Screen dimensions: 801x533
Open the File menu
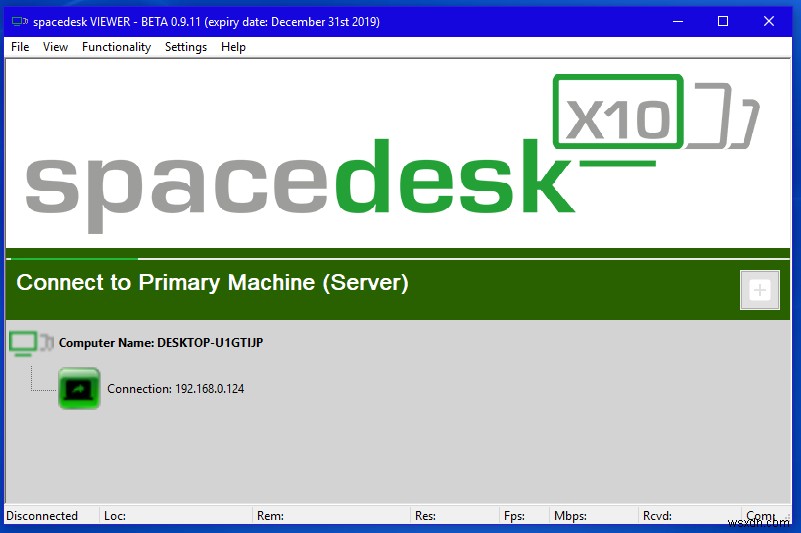tap(20, 47)
